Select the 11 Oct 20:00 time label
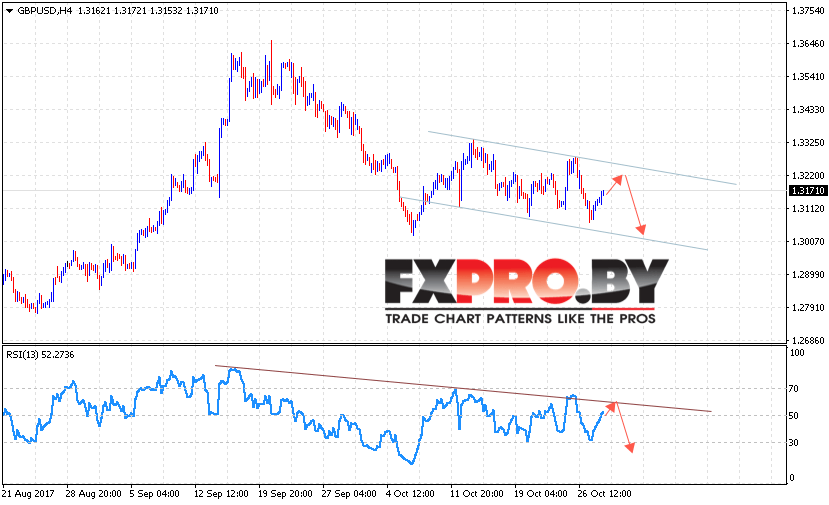This screenshot has height=505, width=829. click(x=476, y=494)
